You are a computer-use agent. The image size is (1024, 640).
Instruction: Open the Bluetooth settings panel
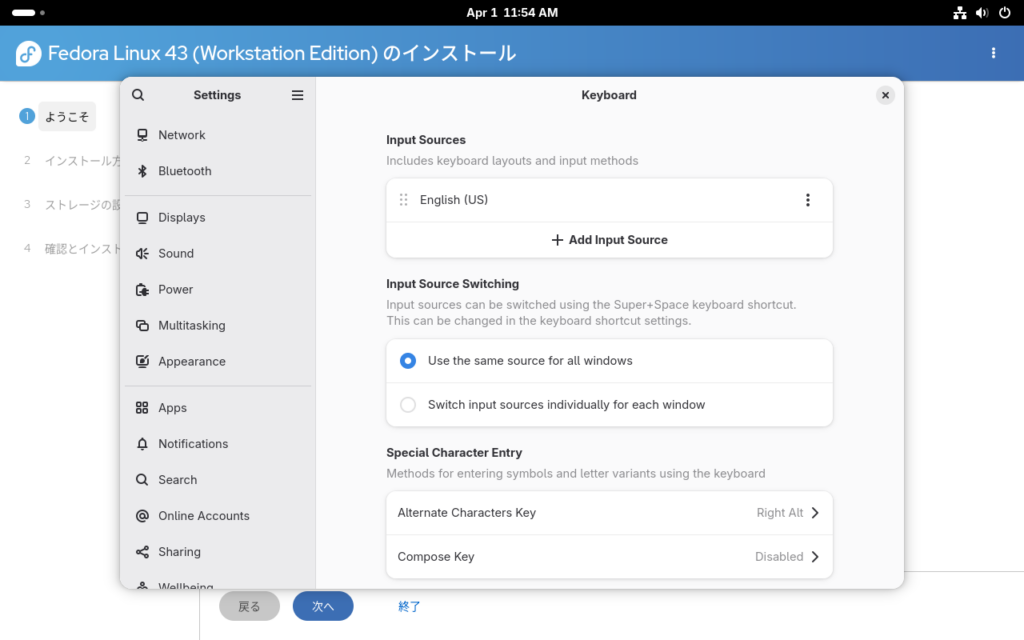pos(184,171)
